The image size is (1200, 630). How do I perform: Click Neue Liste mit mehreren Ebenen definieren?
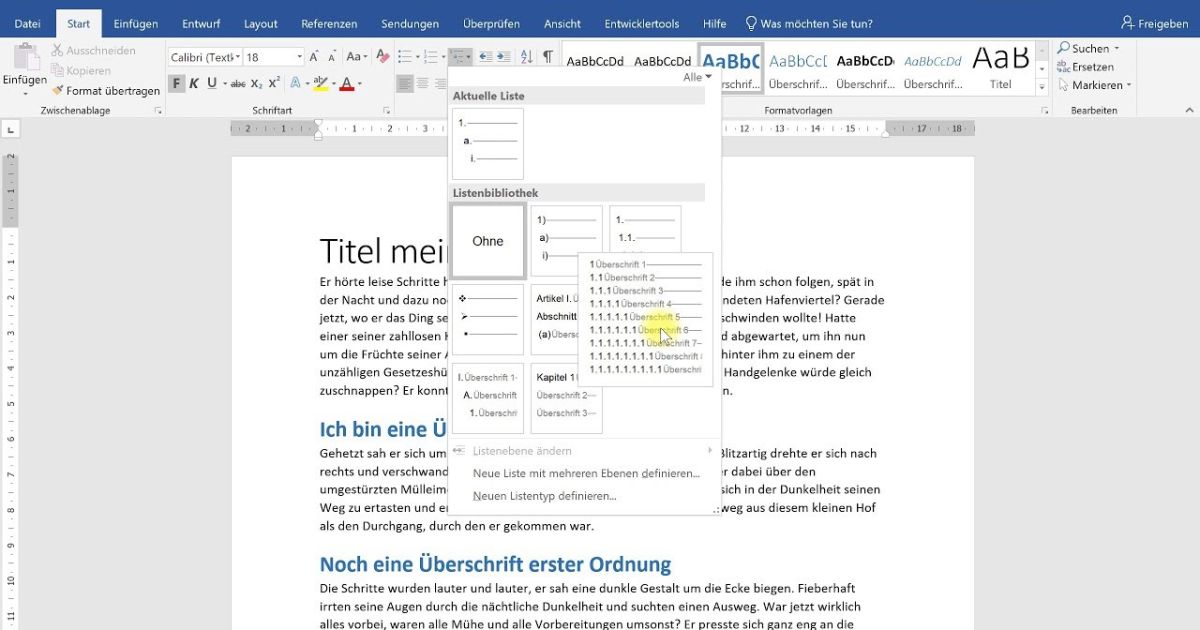(x=586, y=473)
